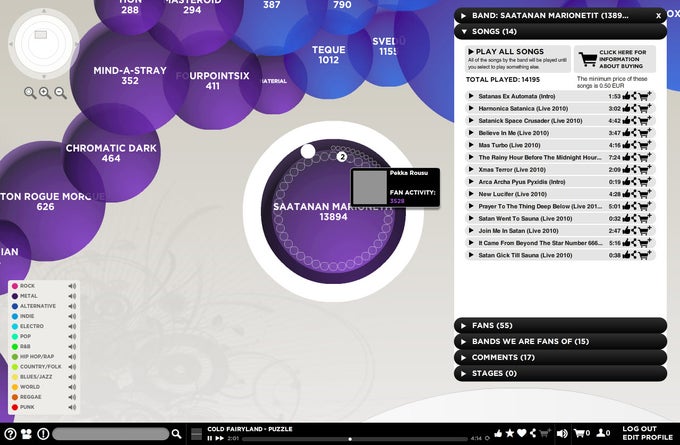The width and height of the screenshot is (680, 445).
Task: Click the PLAY ALL SONGS button
Action: (518, 59)
